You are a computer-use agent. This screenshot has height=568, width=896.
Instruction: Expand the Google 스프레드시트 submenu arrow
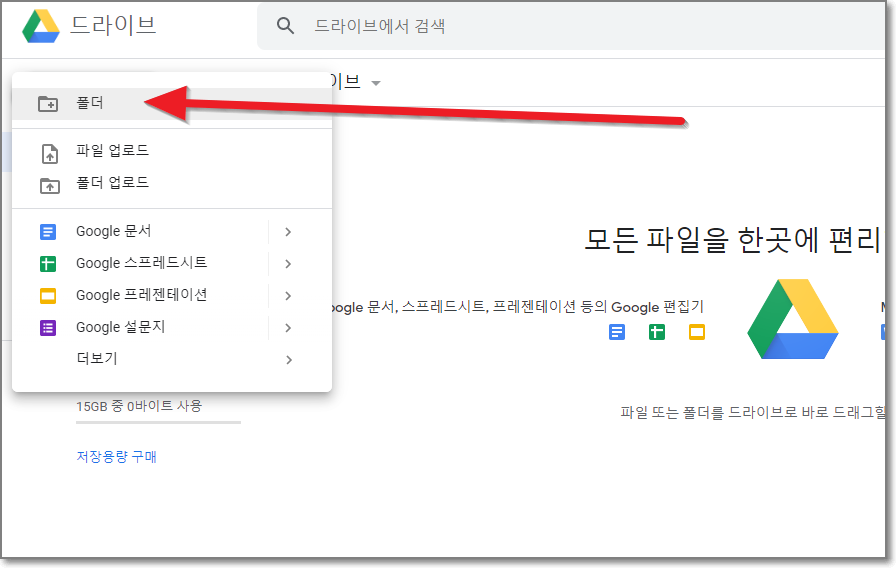click(x=289, y=263)
